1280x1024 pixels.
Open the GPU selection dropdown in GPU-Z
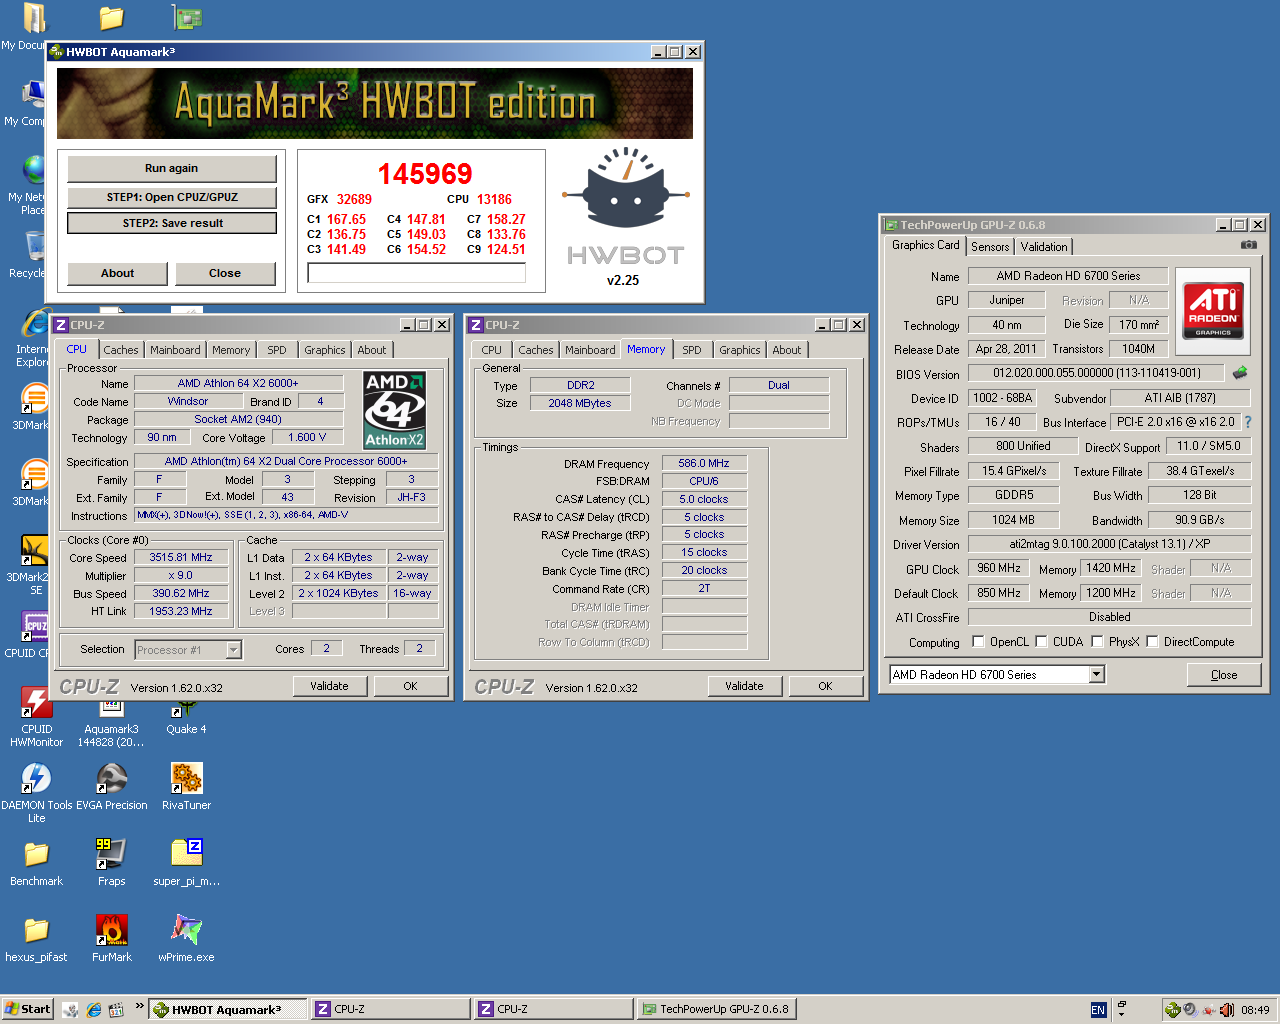[1097, 674]
